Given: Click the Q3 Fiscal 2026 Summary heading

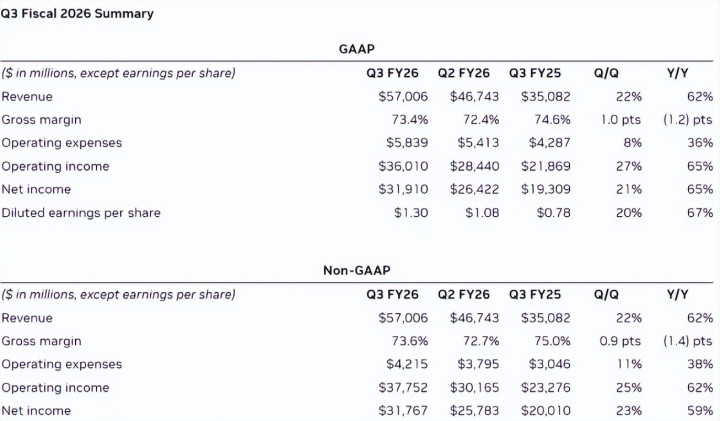Looking at the screenshot, I should coord(78,14).
